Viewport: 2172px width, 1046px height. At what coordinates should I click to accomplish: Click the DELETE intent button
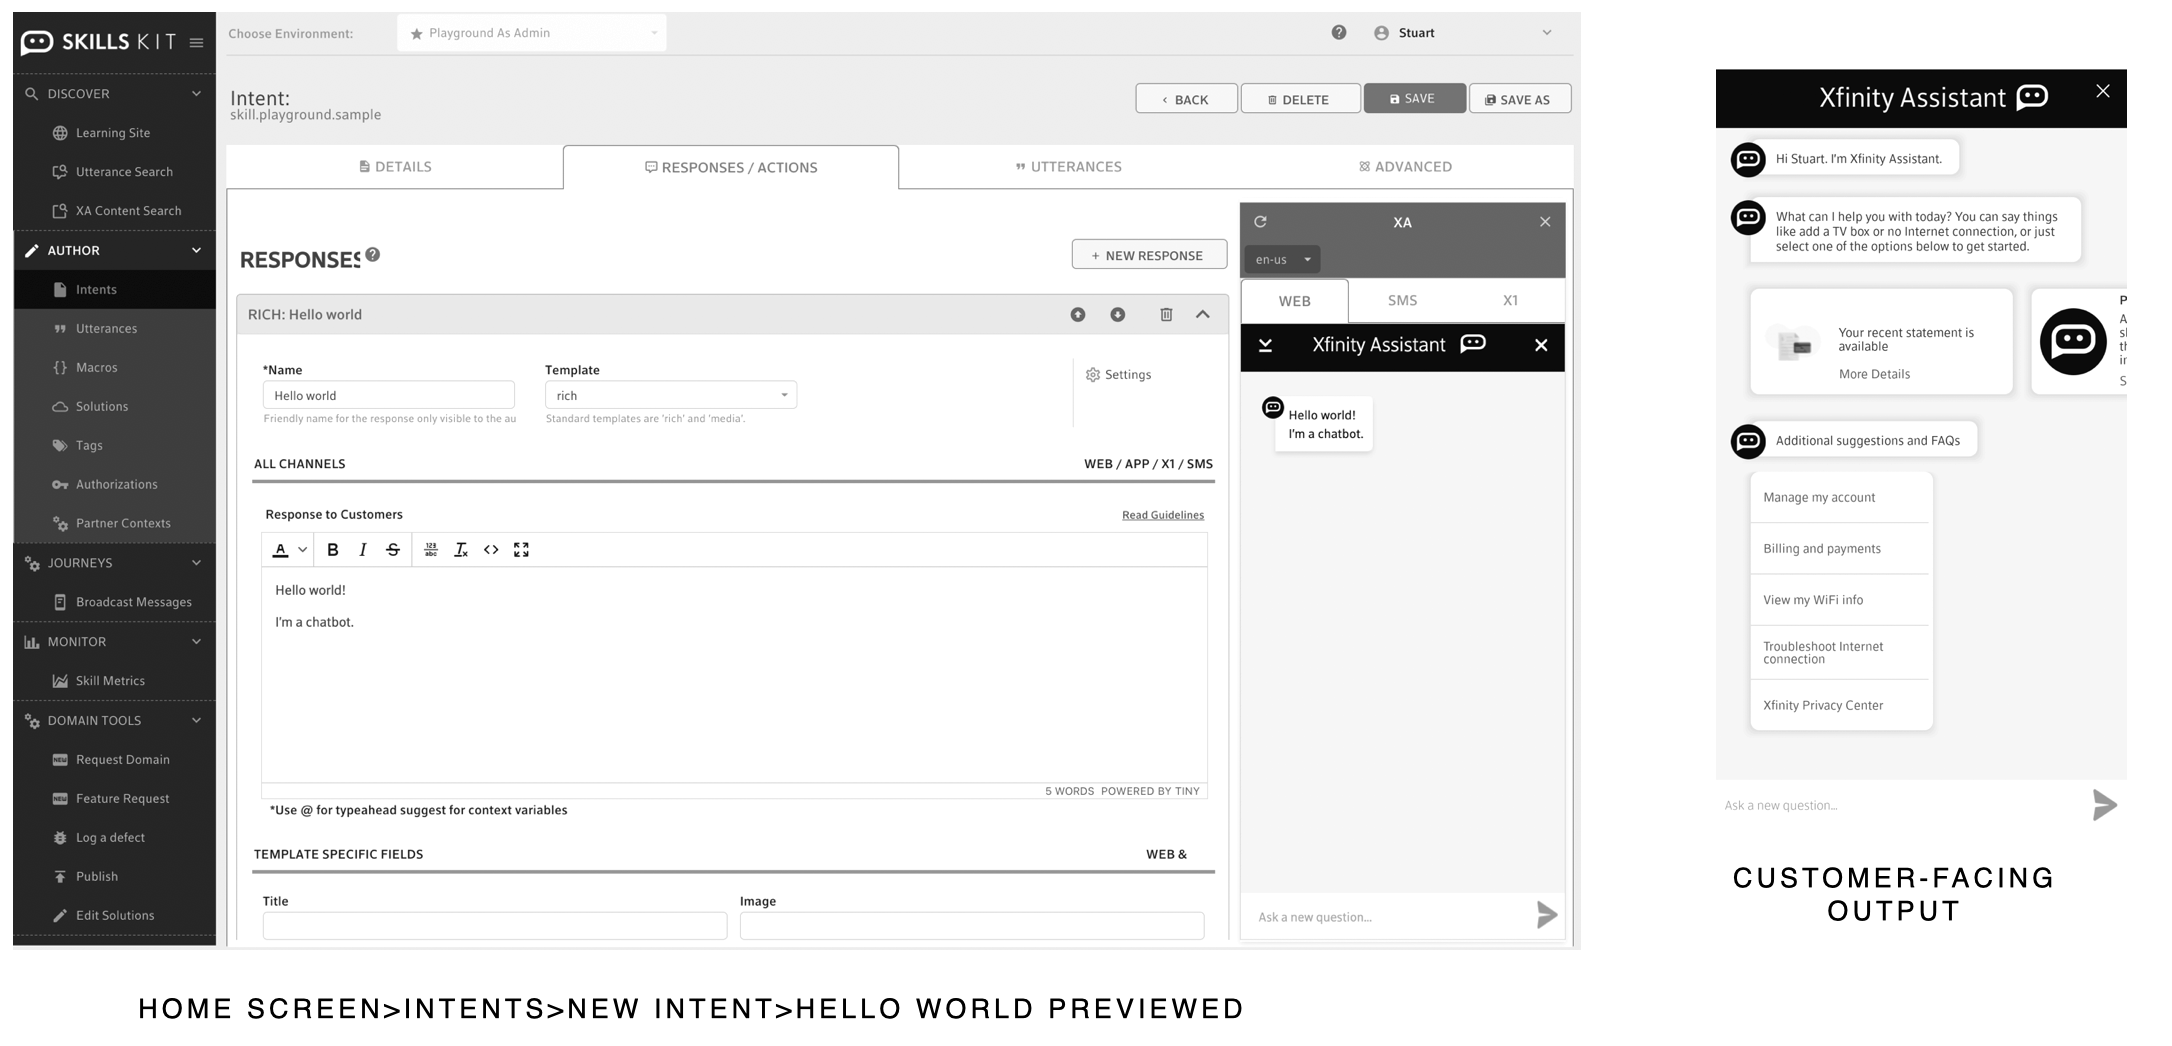click(x=1300, y=99)
